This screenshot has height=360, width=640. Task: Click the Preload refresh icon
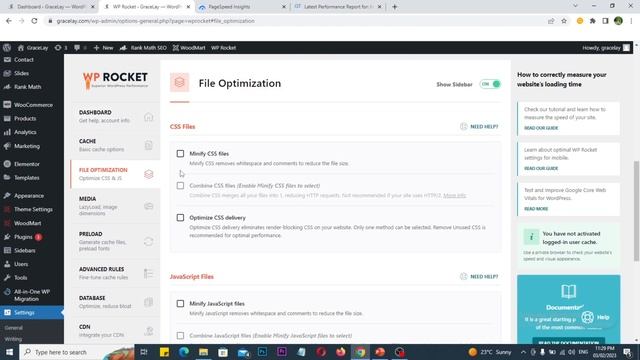click(x=149, y=242)
